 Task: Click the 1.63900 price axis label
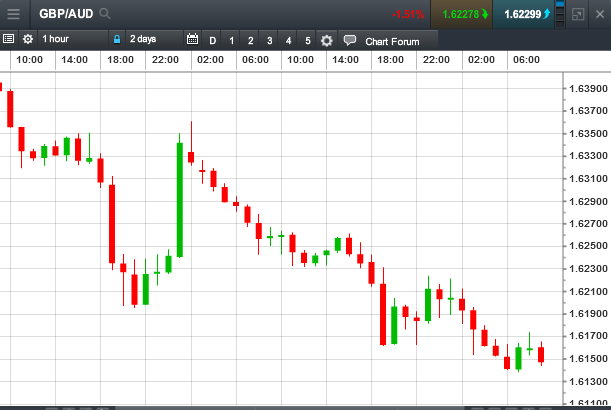[588, 89]
